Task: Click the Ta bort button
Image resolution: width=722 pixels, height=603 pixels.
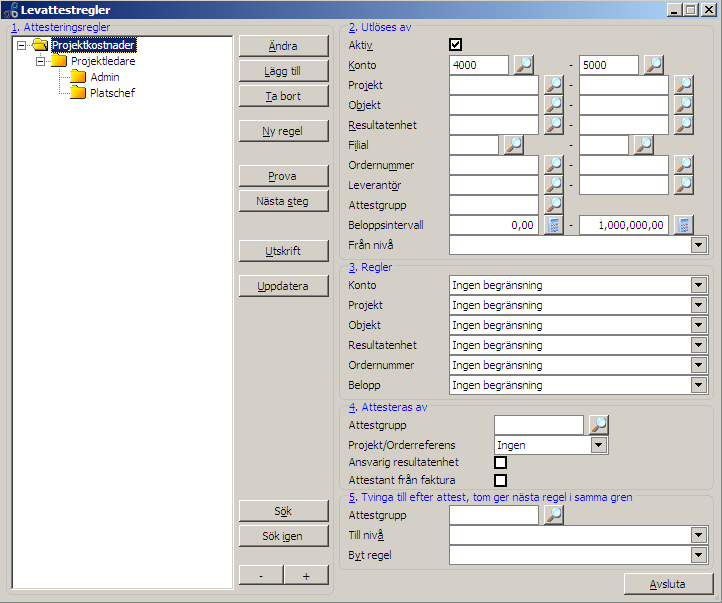Action: 284,96
